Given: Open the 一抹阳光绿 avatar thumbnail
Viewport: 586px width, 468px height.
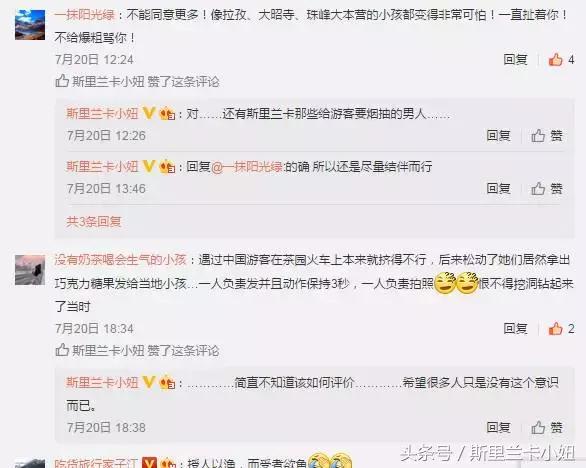Looking at the screenshot, I should pyautogui.click(x=30, y=25).
